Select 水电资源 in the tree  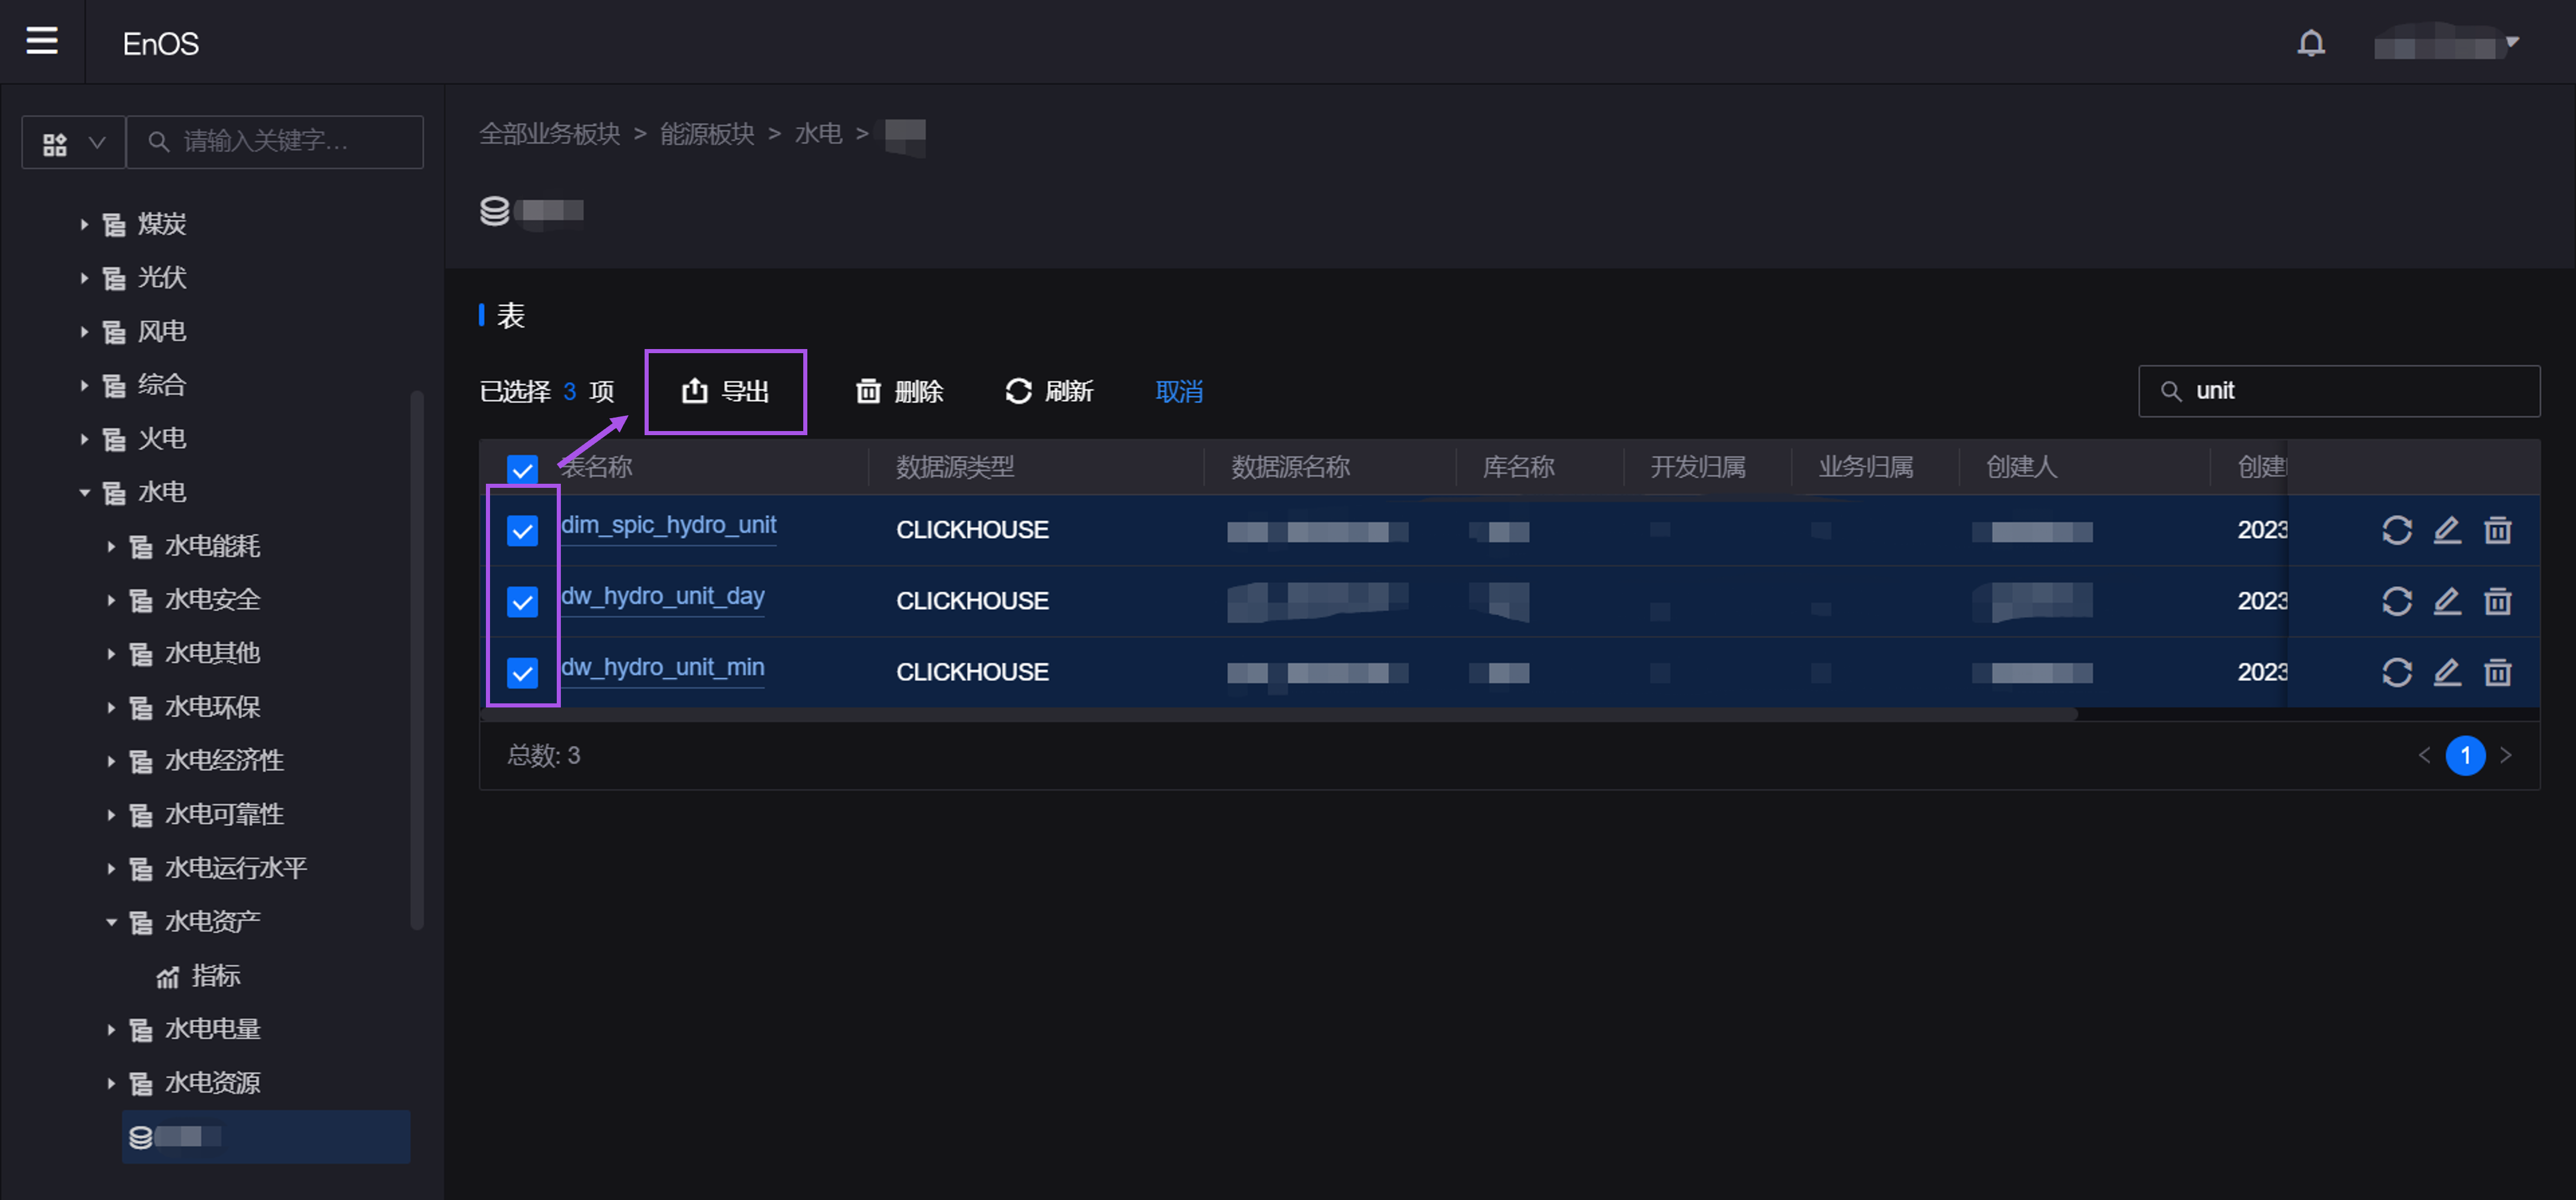[x=212, y=1083]
